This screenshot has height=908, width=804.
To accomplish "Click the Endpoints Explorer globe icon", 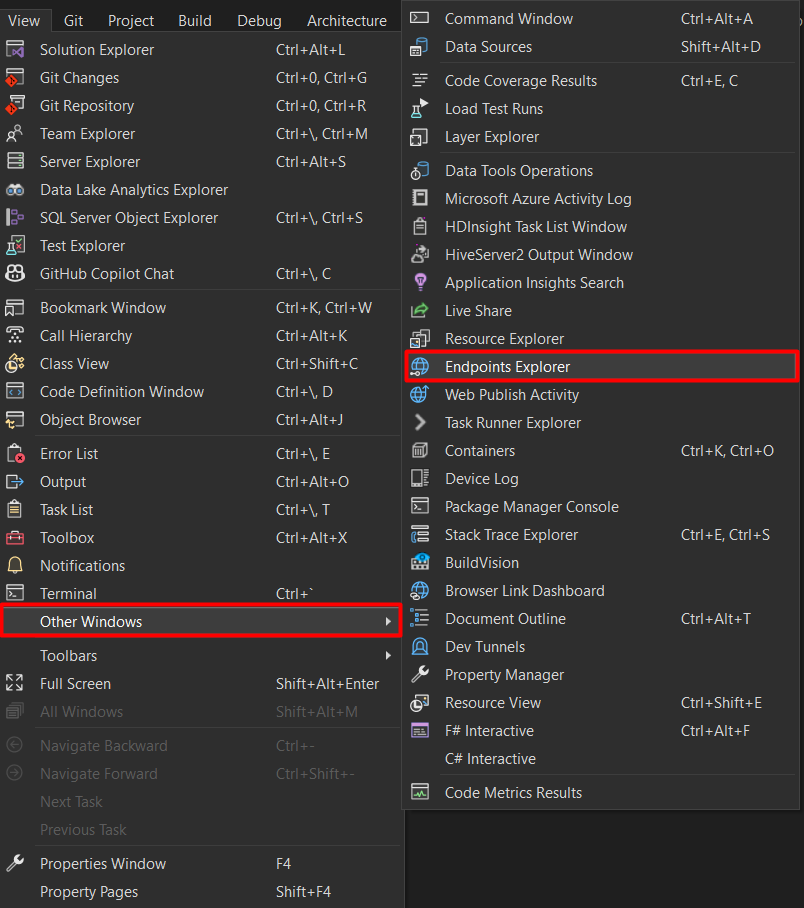I will click(x=419, y=366).
